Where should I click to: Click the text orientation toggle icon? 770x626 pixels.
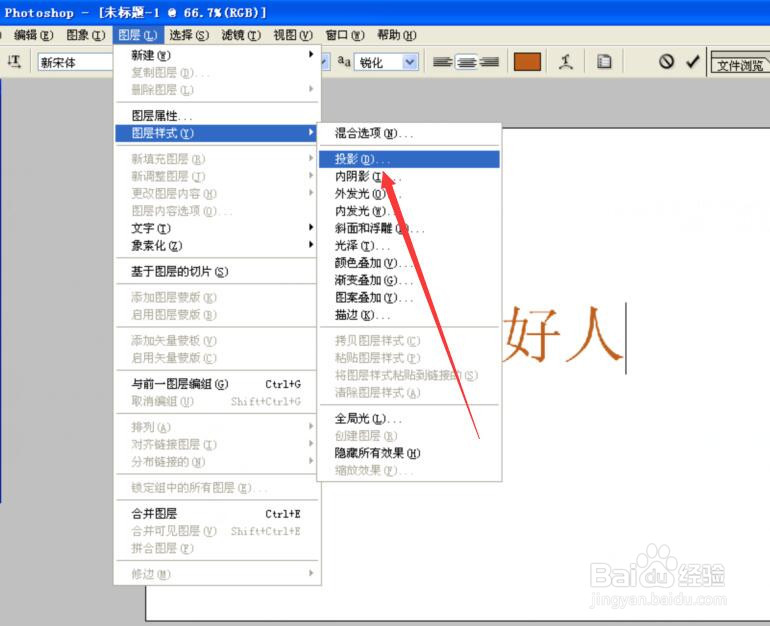coord(14,62)
